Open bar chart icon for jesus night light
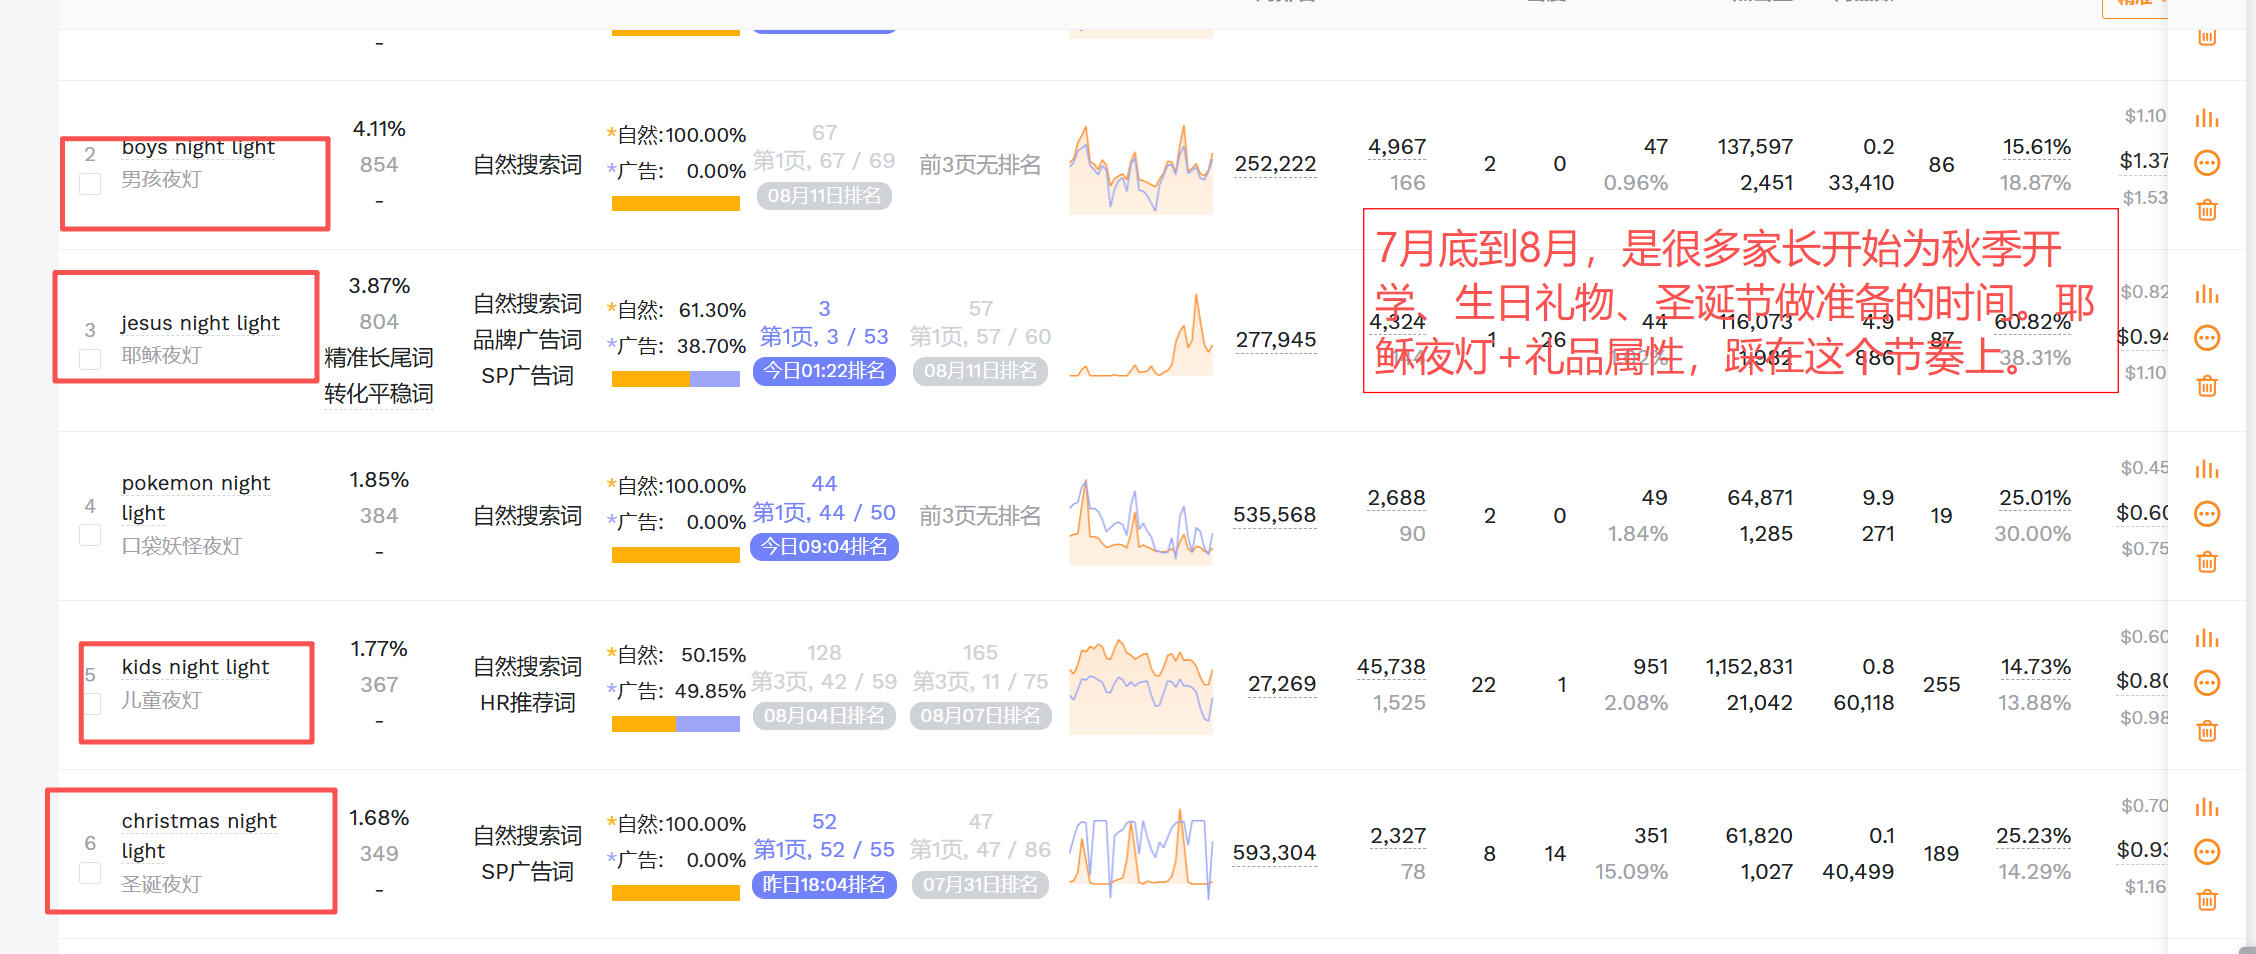 [x=2206, y=295]
